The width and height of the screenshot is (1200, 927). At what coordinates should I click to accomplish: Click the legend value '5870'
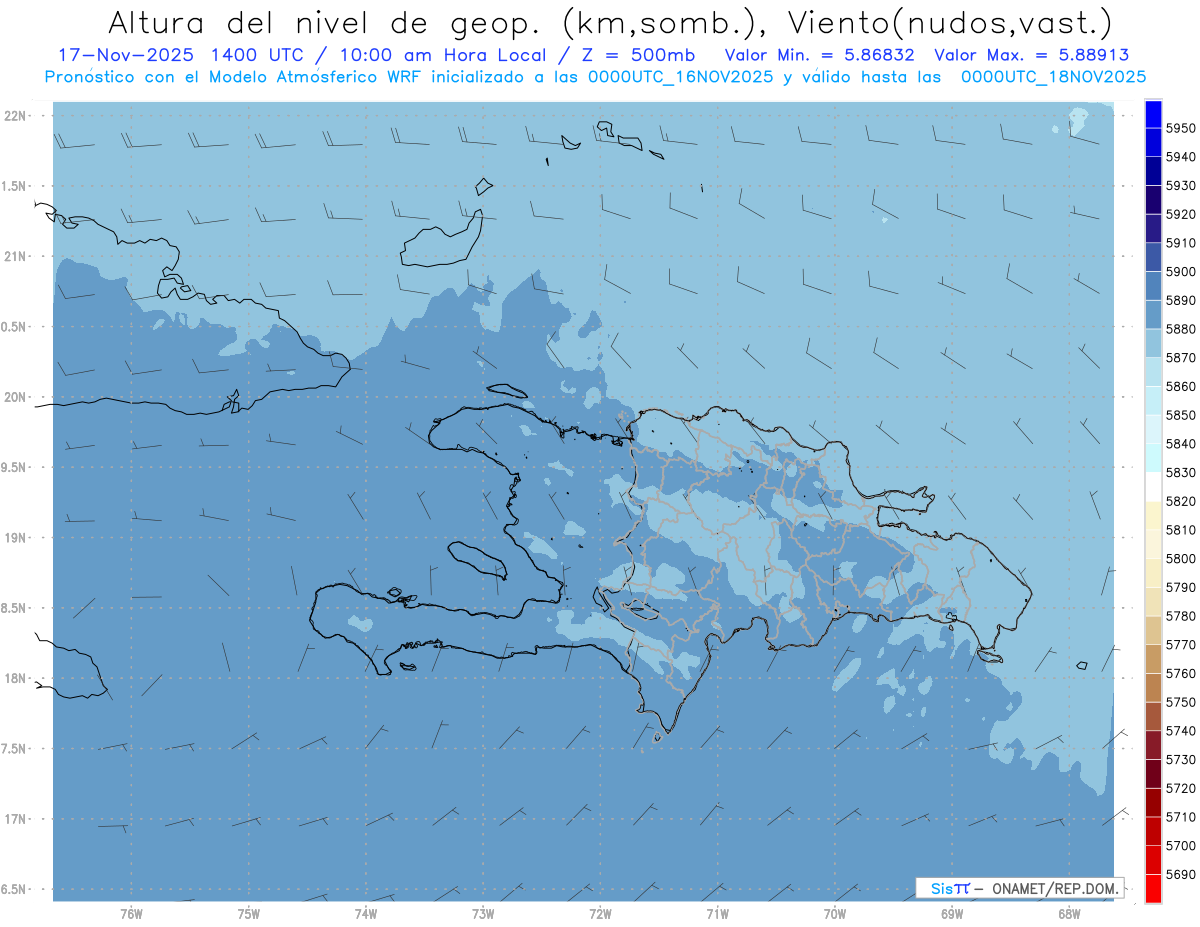click(1181, 358)
